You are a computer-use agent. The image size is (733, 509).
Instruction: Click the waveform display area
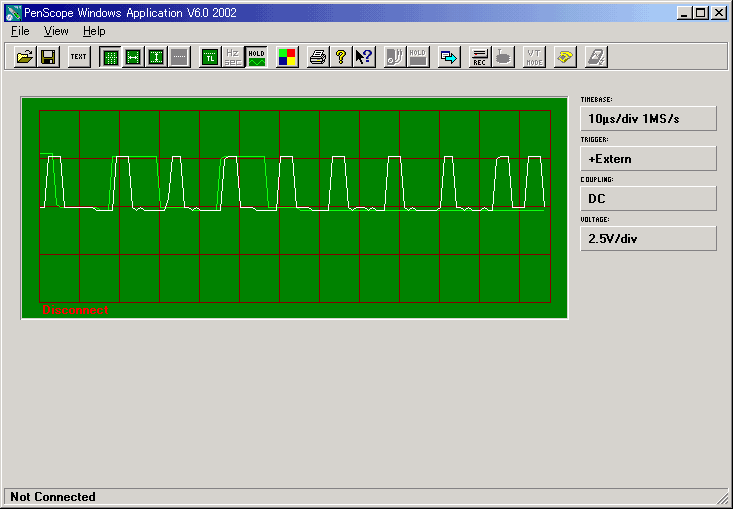coord(294,207)
